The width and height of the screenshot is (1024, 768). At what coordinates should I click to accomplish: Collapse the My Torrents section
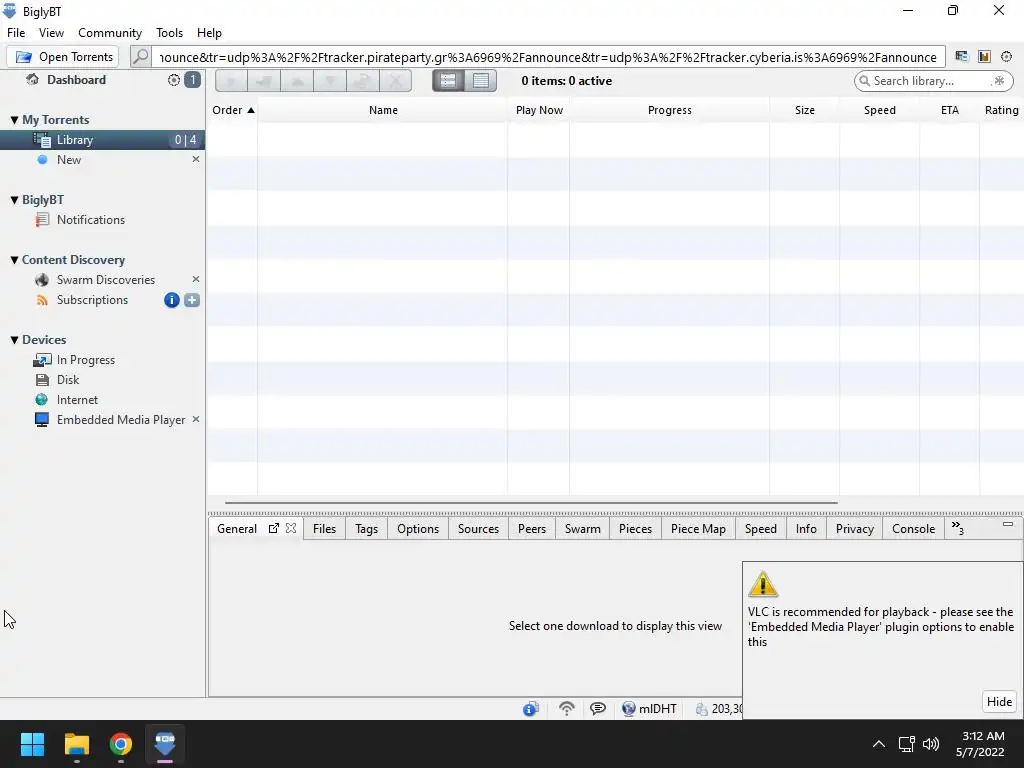pos(14,120)
